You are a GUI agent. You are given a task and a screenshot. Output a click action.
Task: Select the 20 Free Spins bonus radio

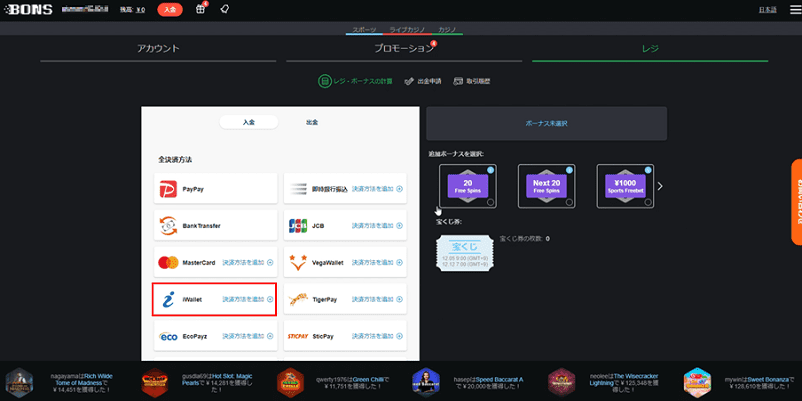point(490,203)
